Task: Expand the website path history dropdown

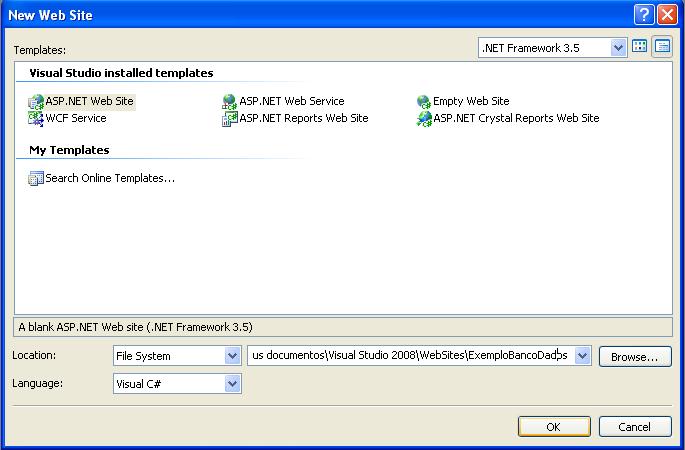Action: click(x=583, y=356)
